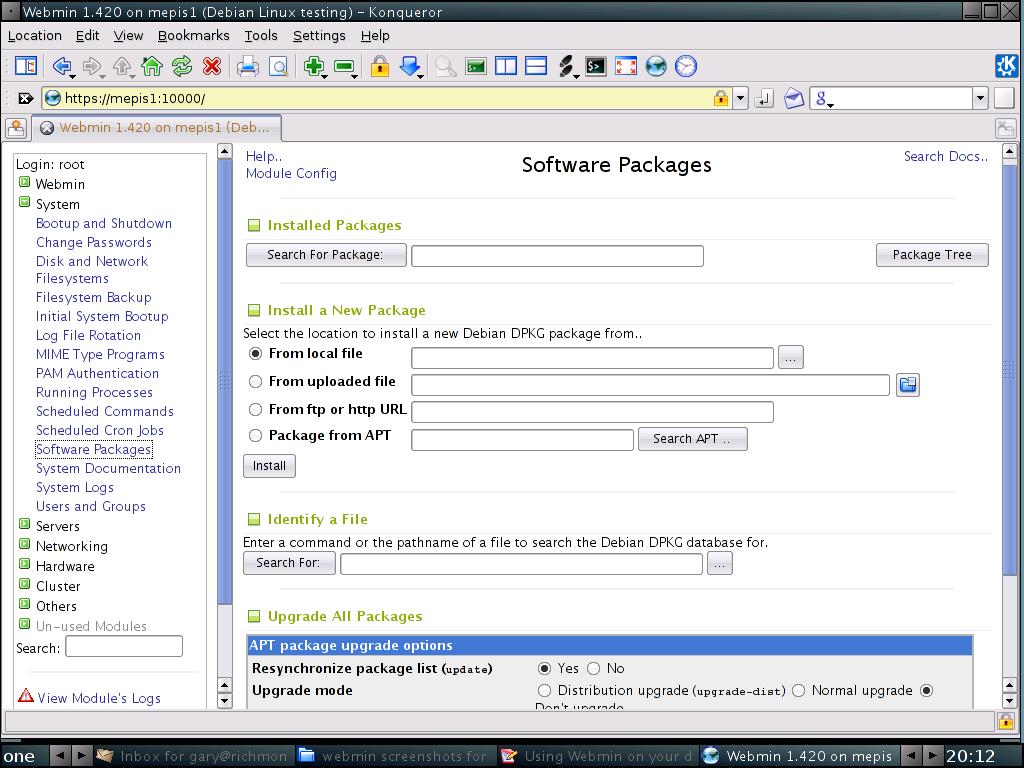Open the View menu
The height and width of the screenshot is (768, 1024).
click(128, 36)
